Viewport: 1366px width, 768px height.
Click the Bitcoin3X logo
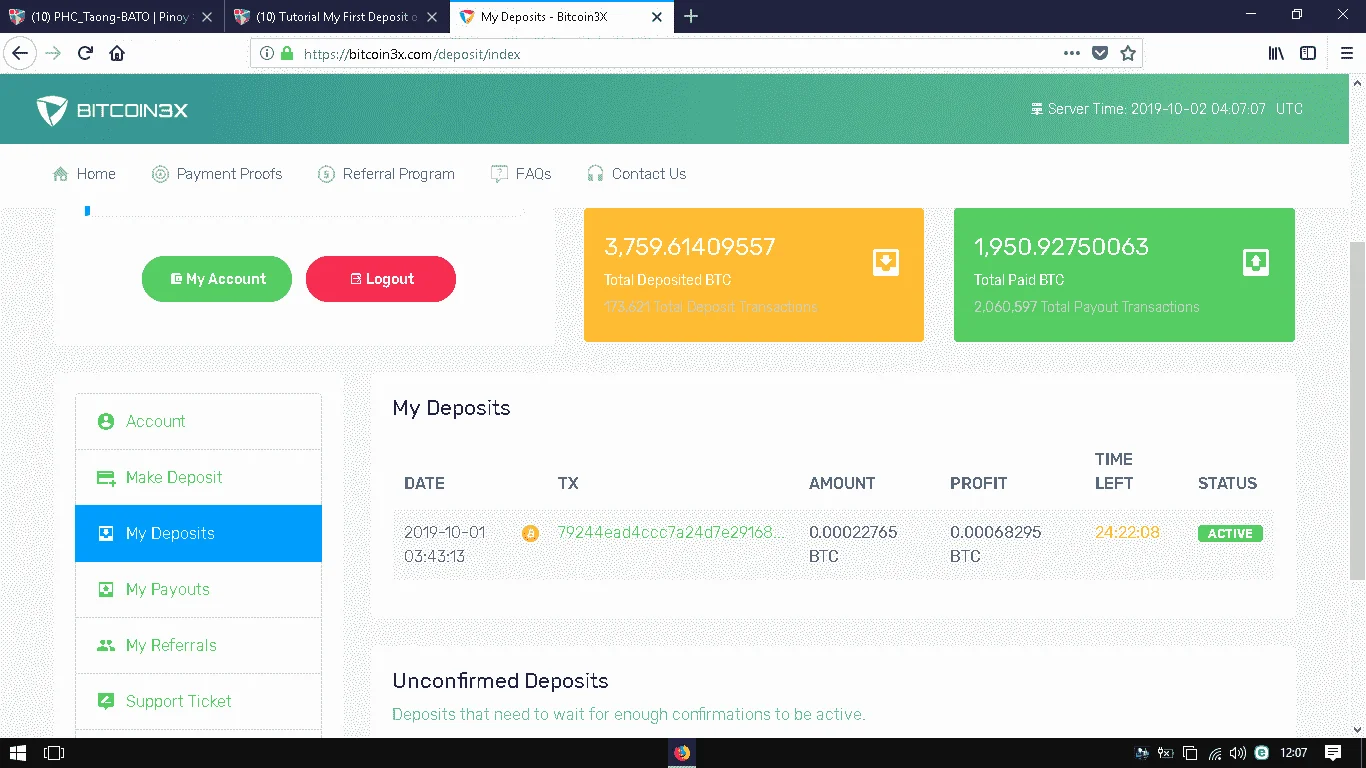pyautogui.click(x=112, y=110)
